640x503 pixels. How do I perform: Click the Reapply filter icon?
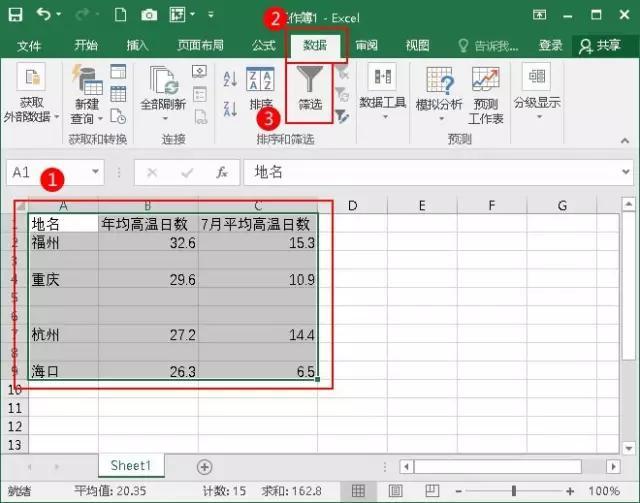point(342,95)
